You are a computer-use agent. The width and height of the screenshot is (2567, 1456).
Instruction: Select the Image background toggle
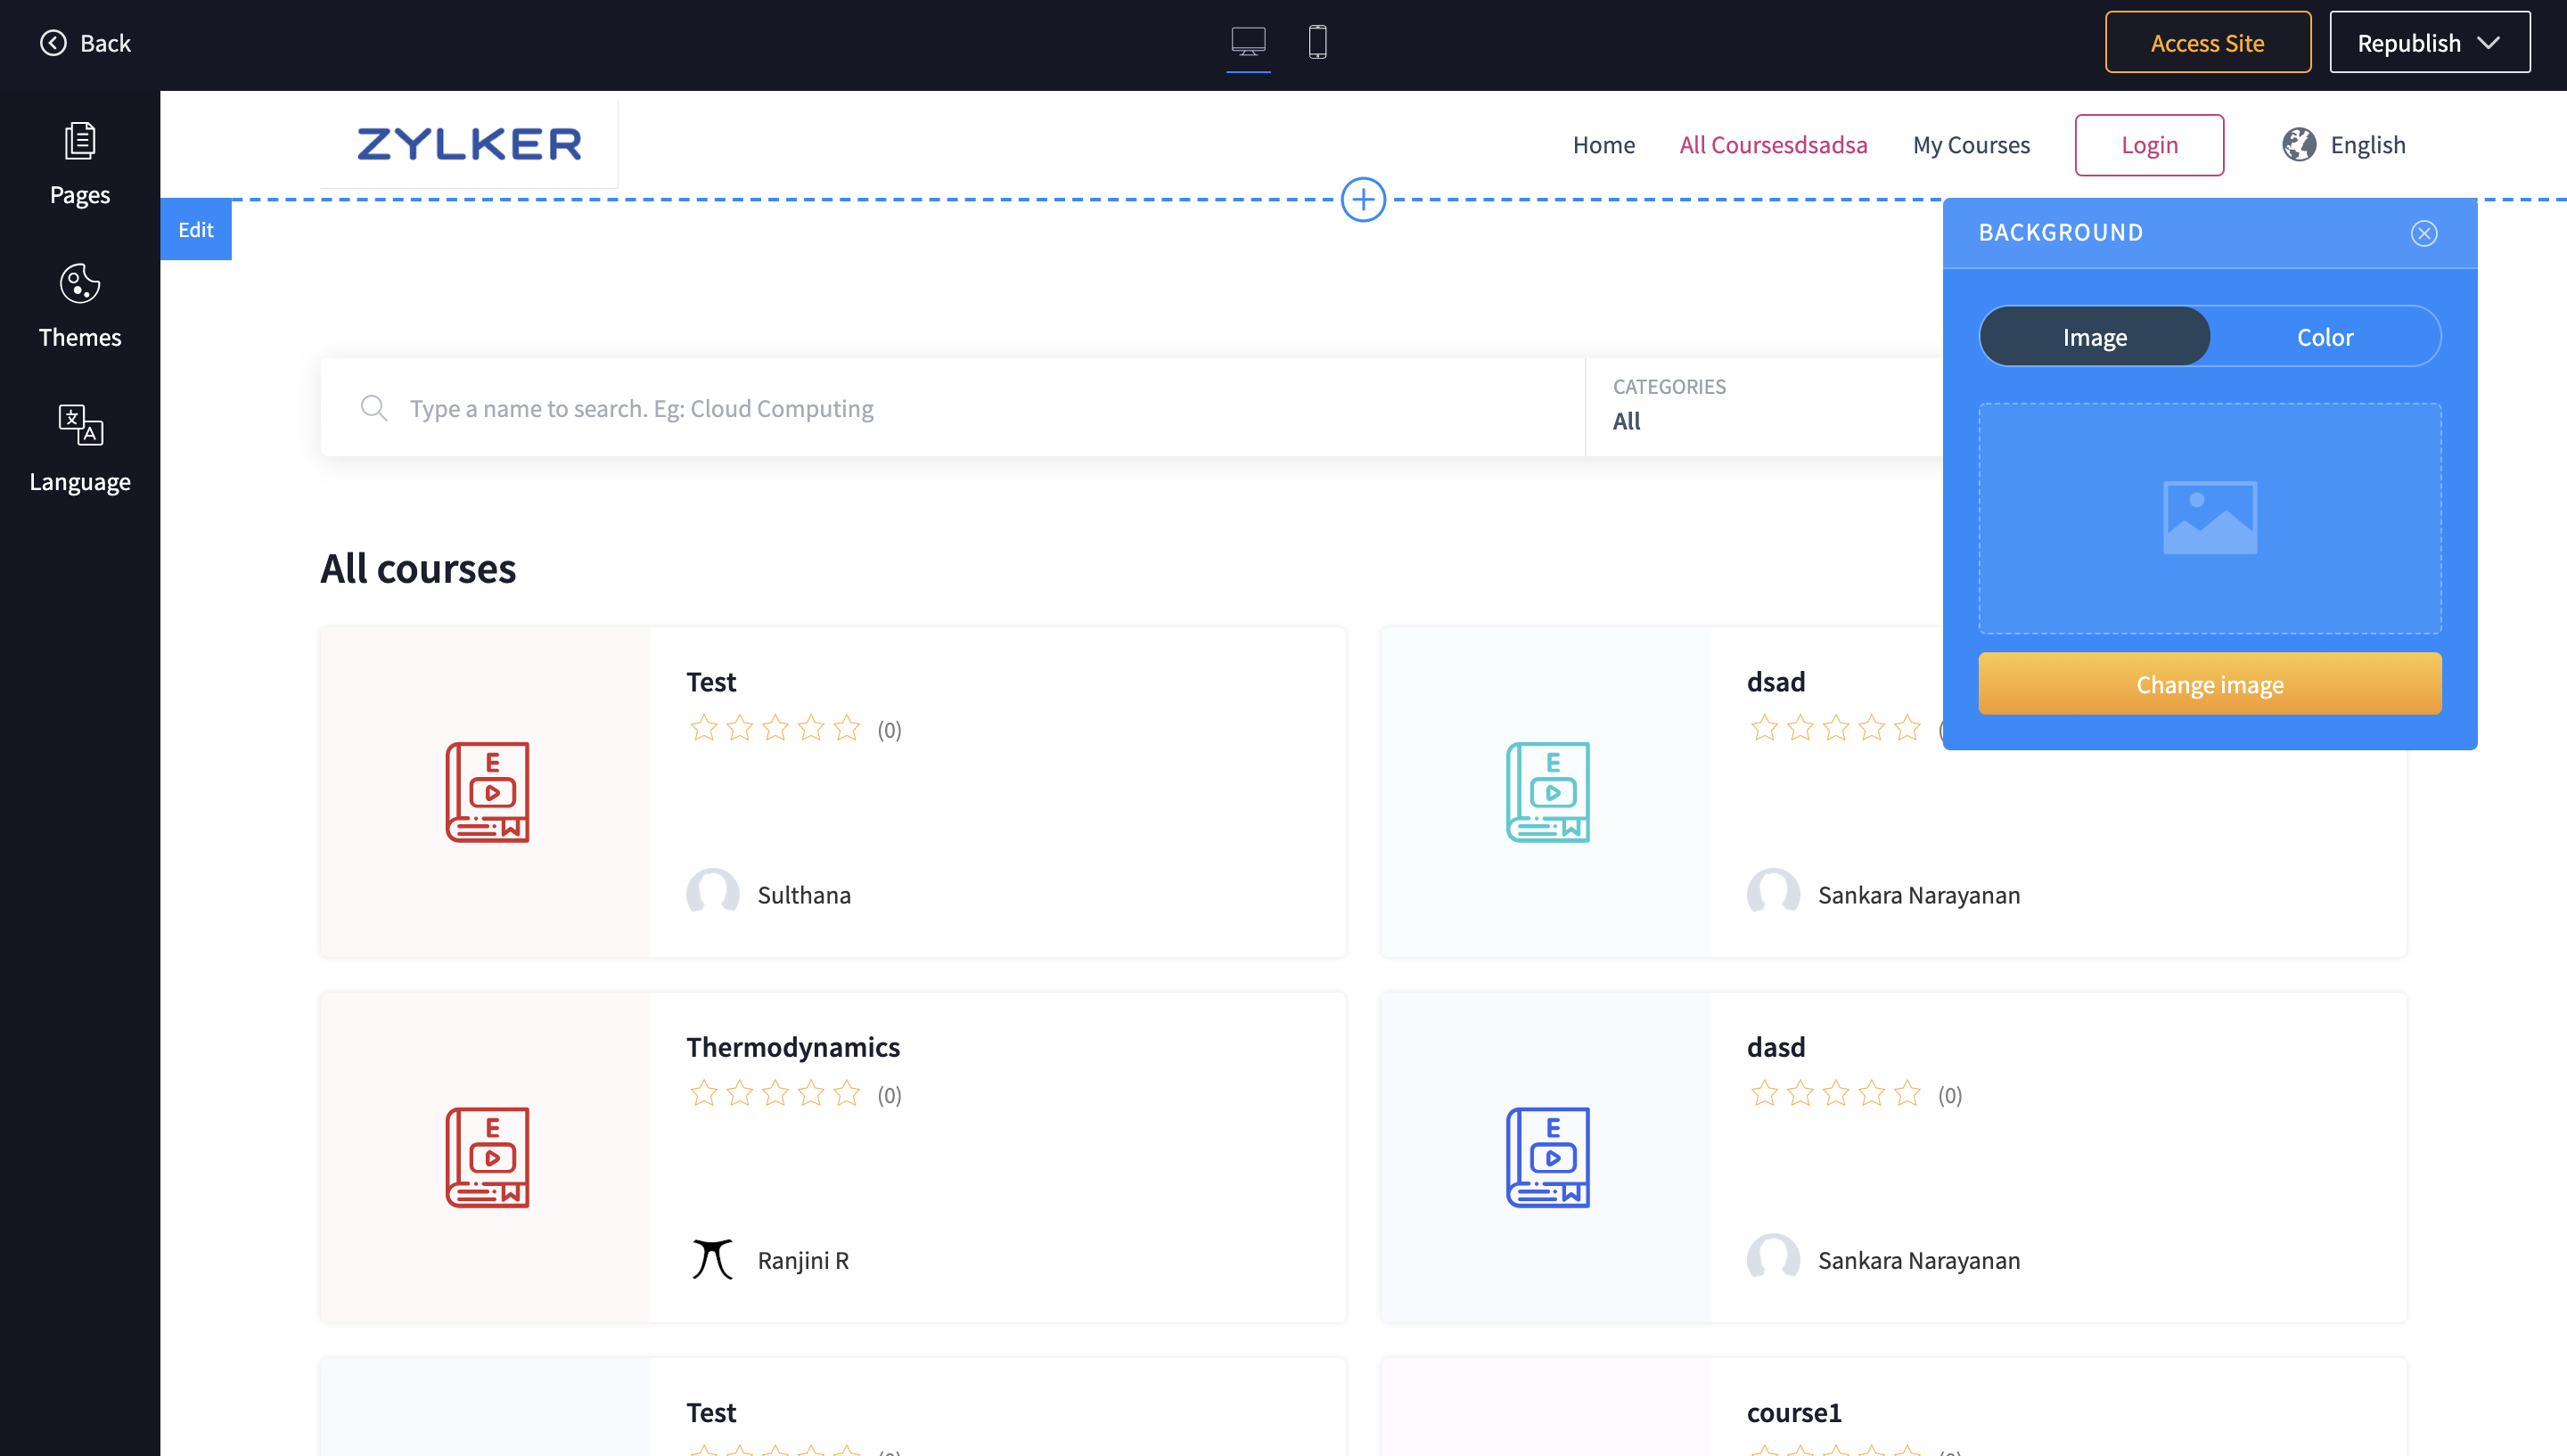click(x=2094, y=337)
